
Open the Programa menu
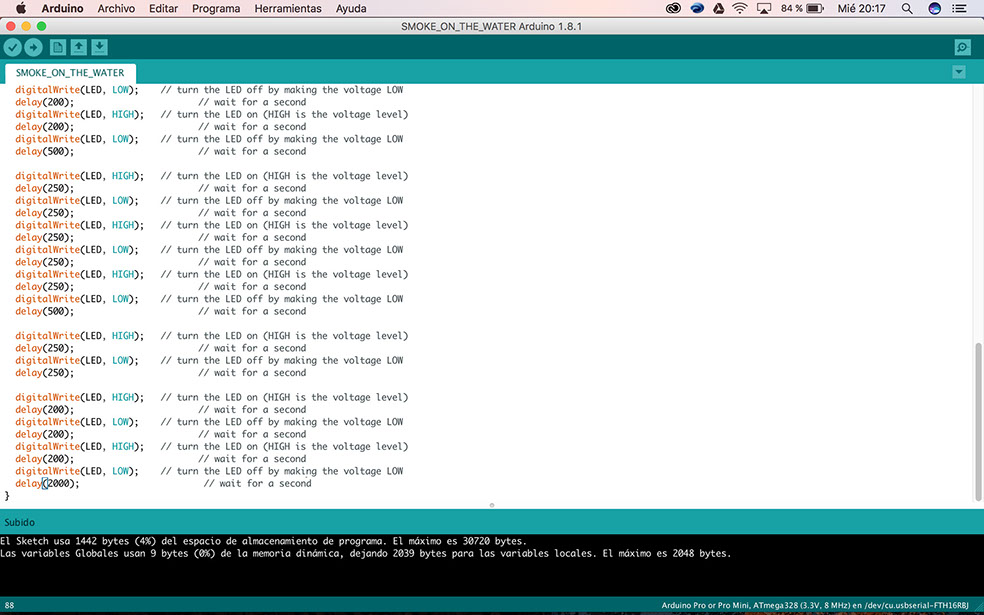[x=216, y=9]
